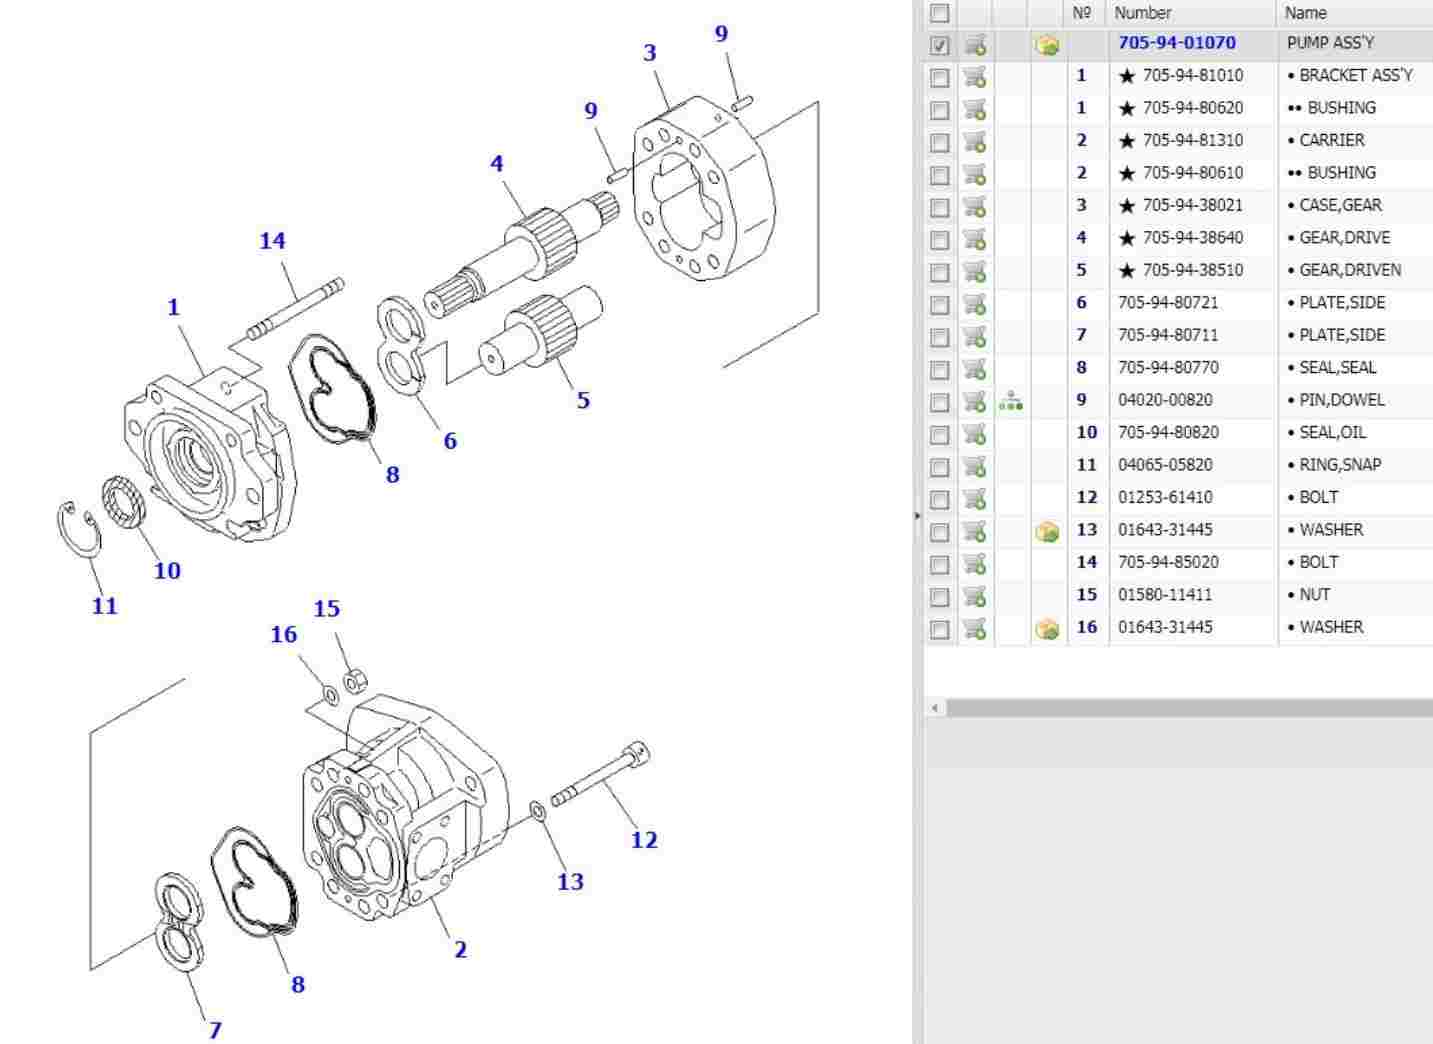1433x1044 pixels.
Task: Add RING,SNAP 04065-05820 to cart
Action: [975, 467]
